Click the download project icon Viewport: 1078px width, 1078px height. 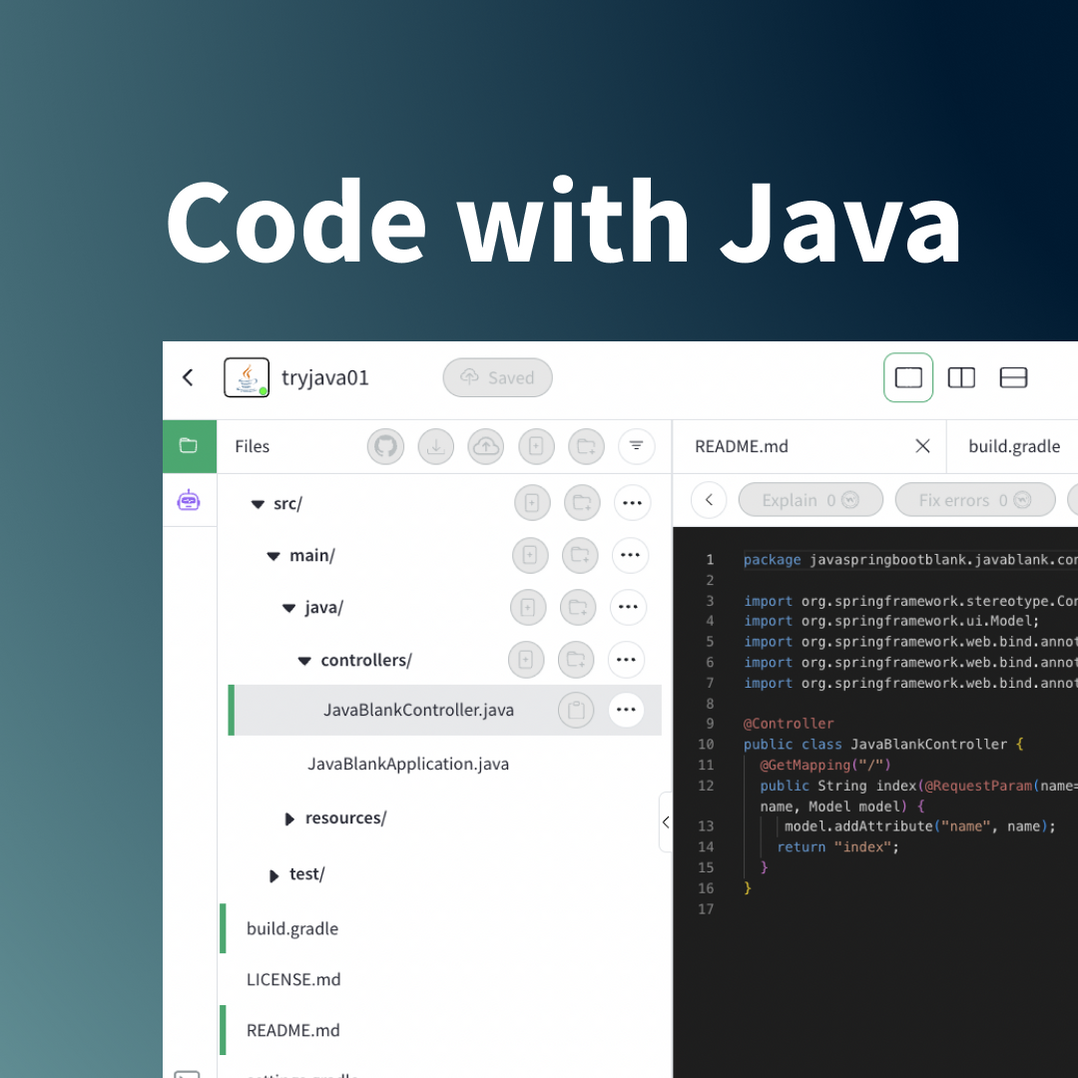(x=436, y=446)
